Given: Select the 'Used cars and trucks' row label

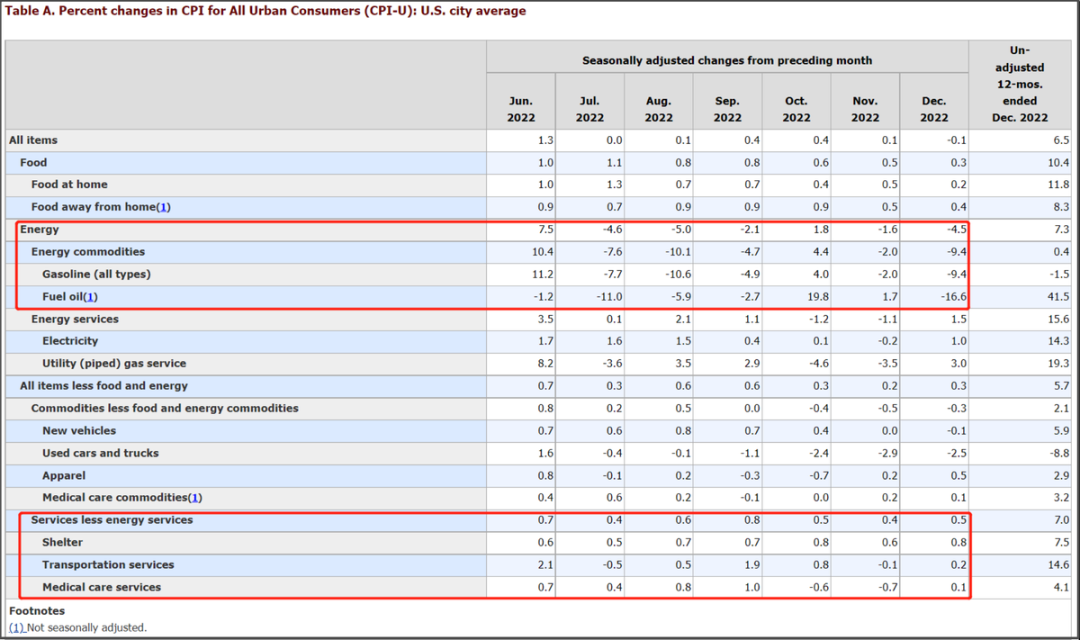Looking at the screenshot, I should click(100, 453).
